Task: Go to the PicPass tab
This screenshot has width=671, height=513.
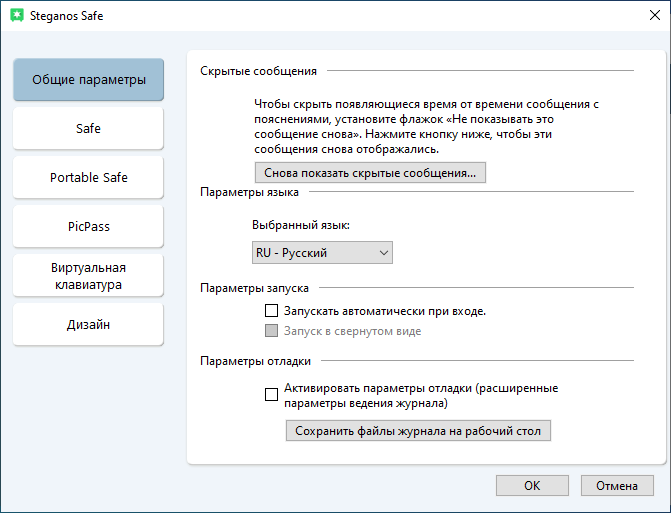Action: click(89, 227)
